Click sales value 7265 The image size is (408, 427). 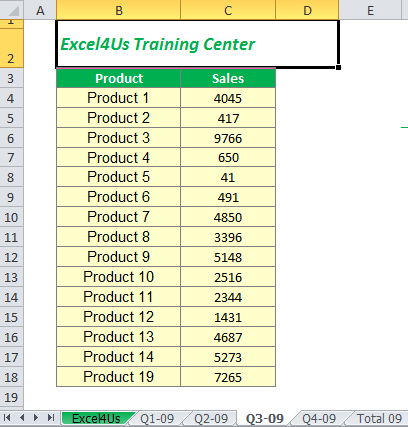(228, 377)
